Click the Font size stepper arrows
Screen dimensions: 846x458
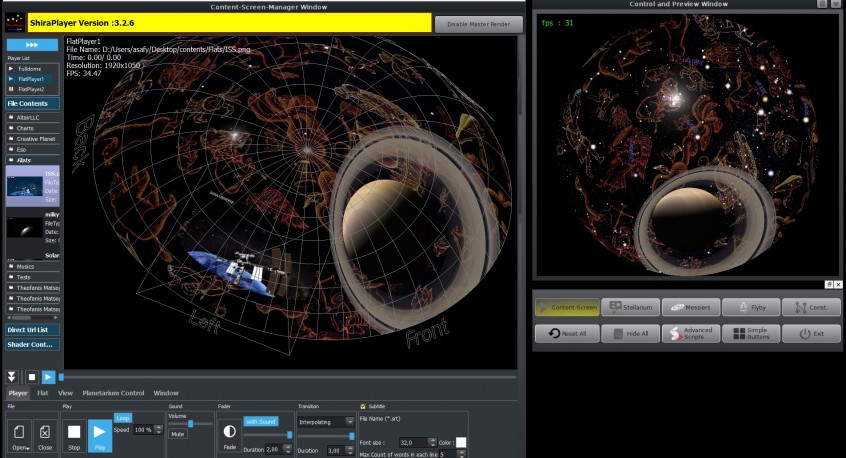point(432,442)
